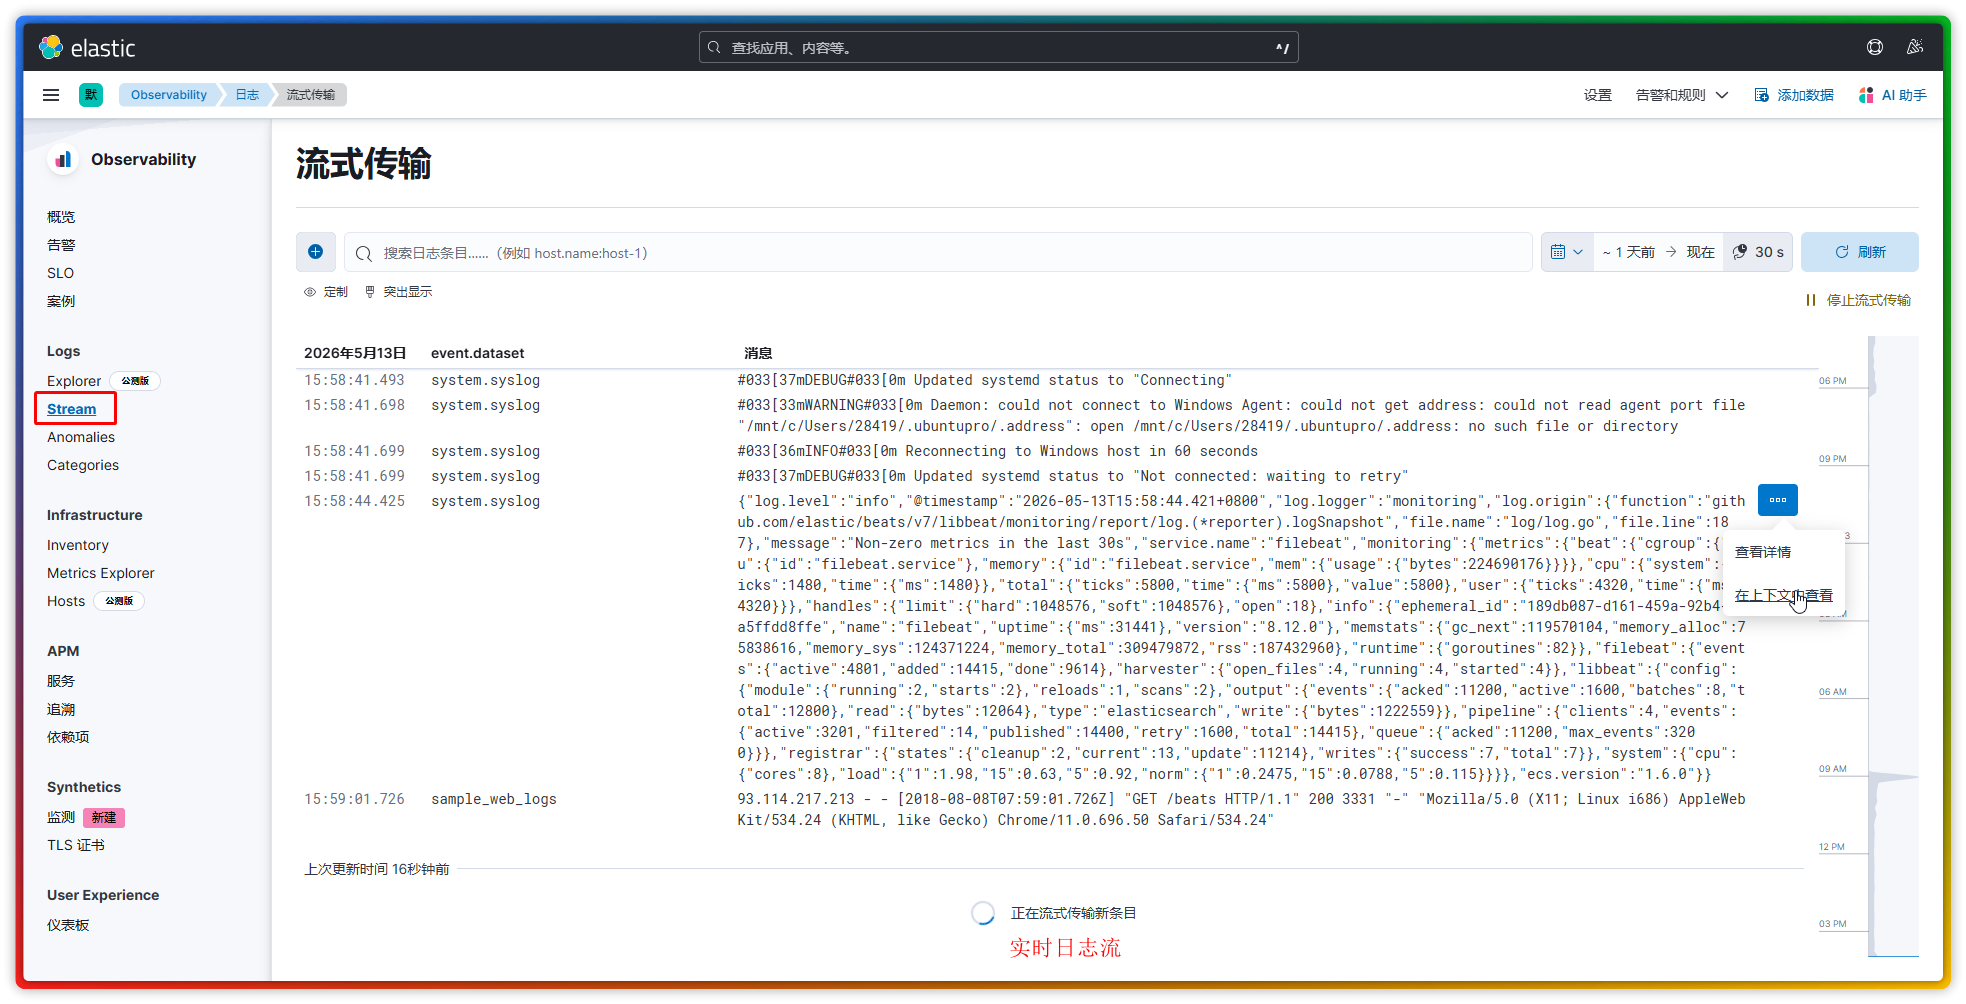This screenshot has width=1966, height=1004.
Task: Click the start time ~ 1 天前
Action: [x=1628, y=252]
